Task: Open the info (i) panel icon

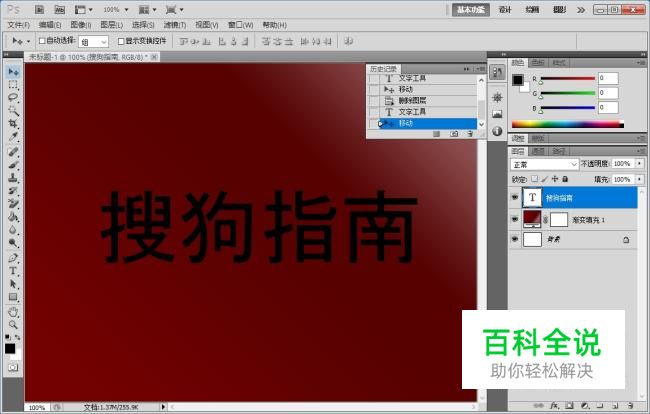Action: pyautogui.click(x=497, y=131)
